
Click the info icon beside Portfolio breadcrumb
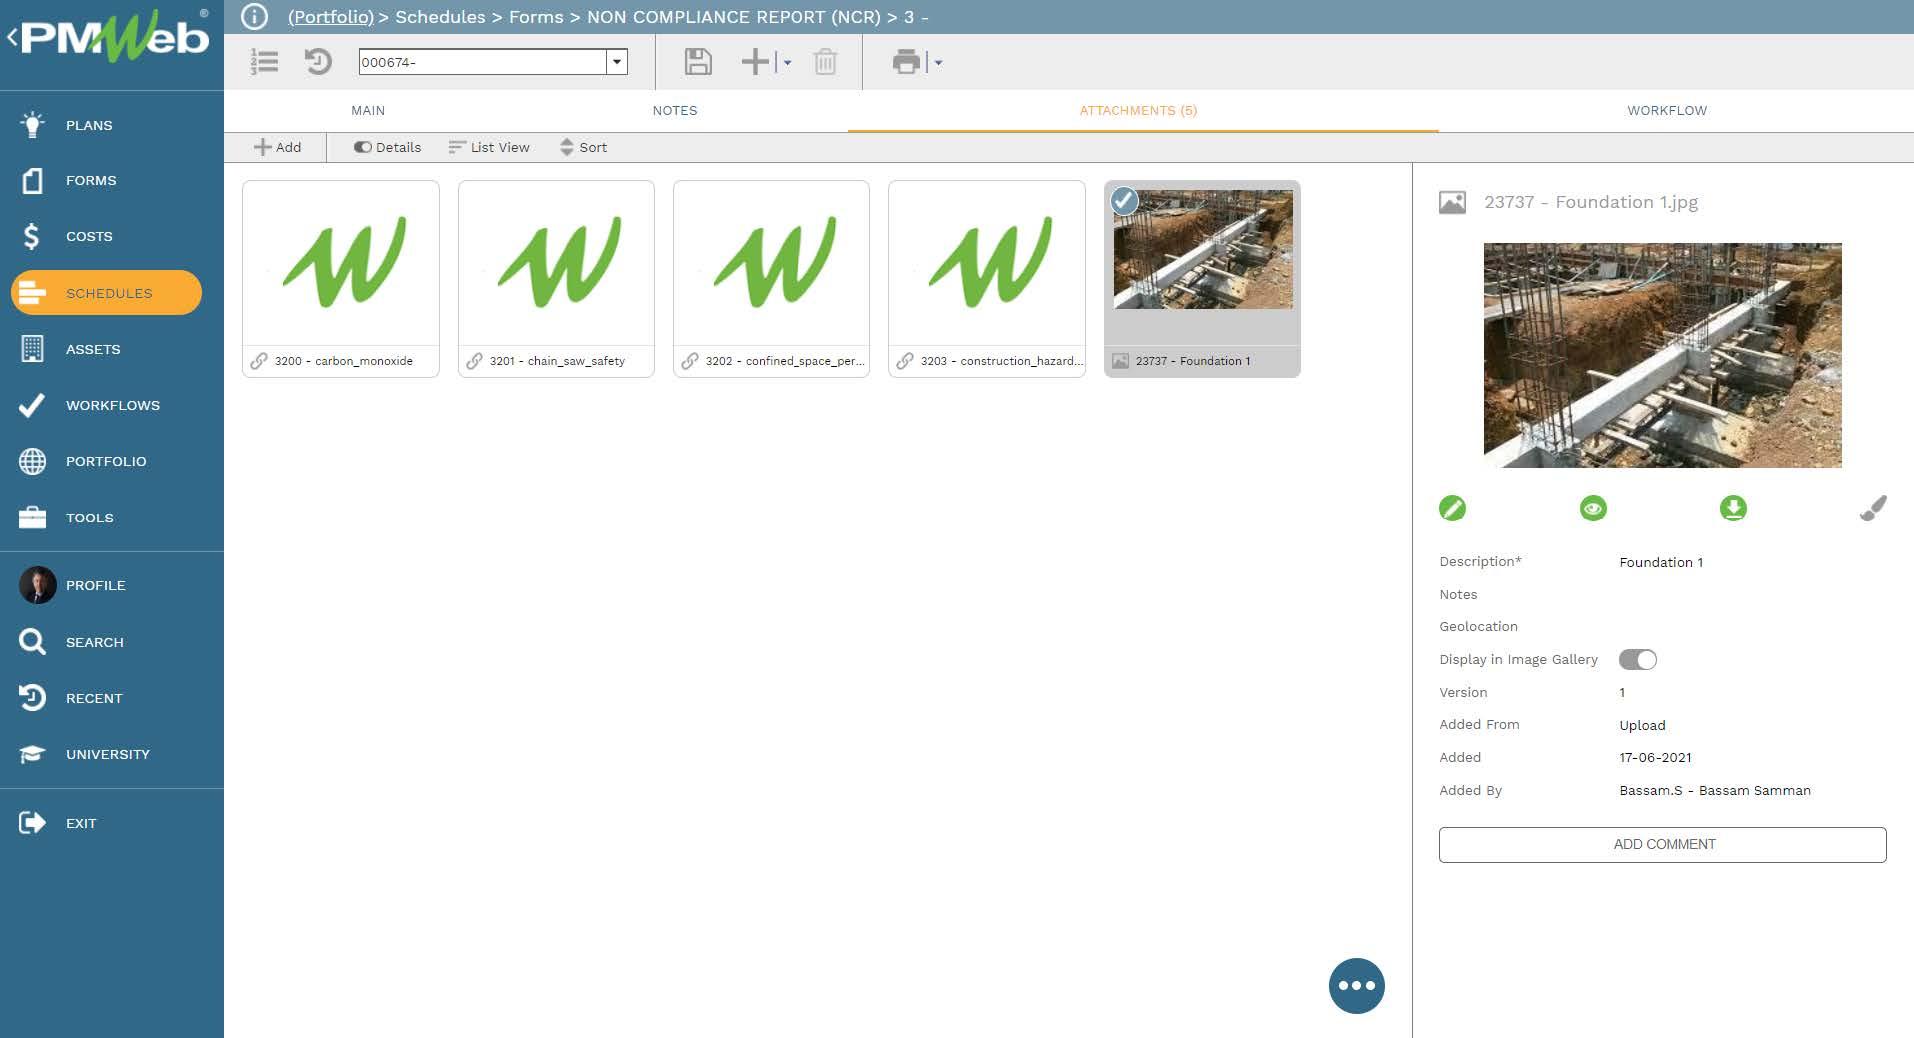coord(254,17)
